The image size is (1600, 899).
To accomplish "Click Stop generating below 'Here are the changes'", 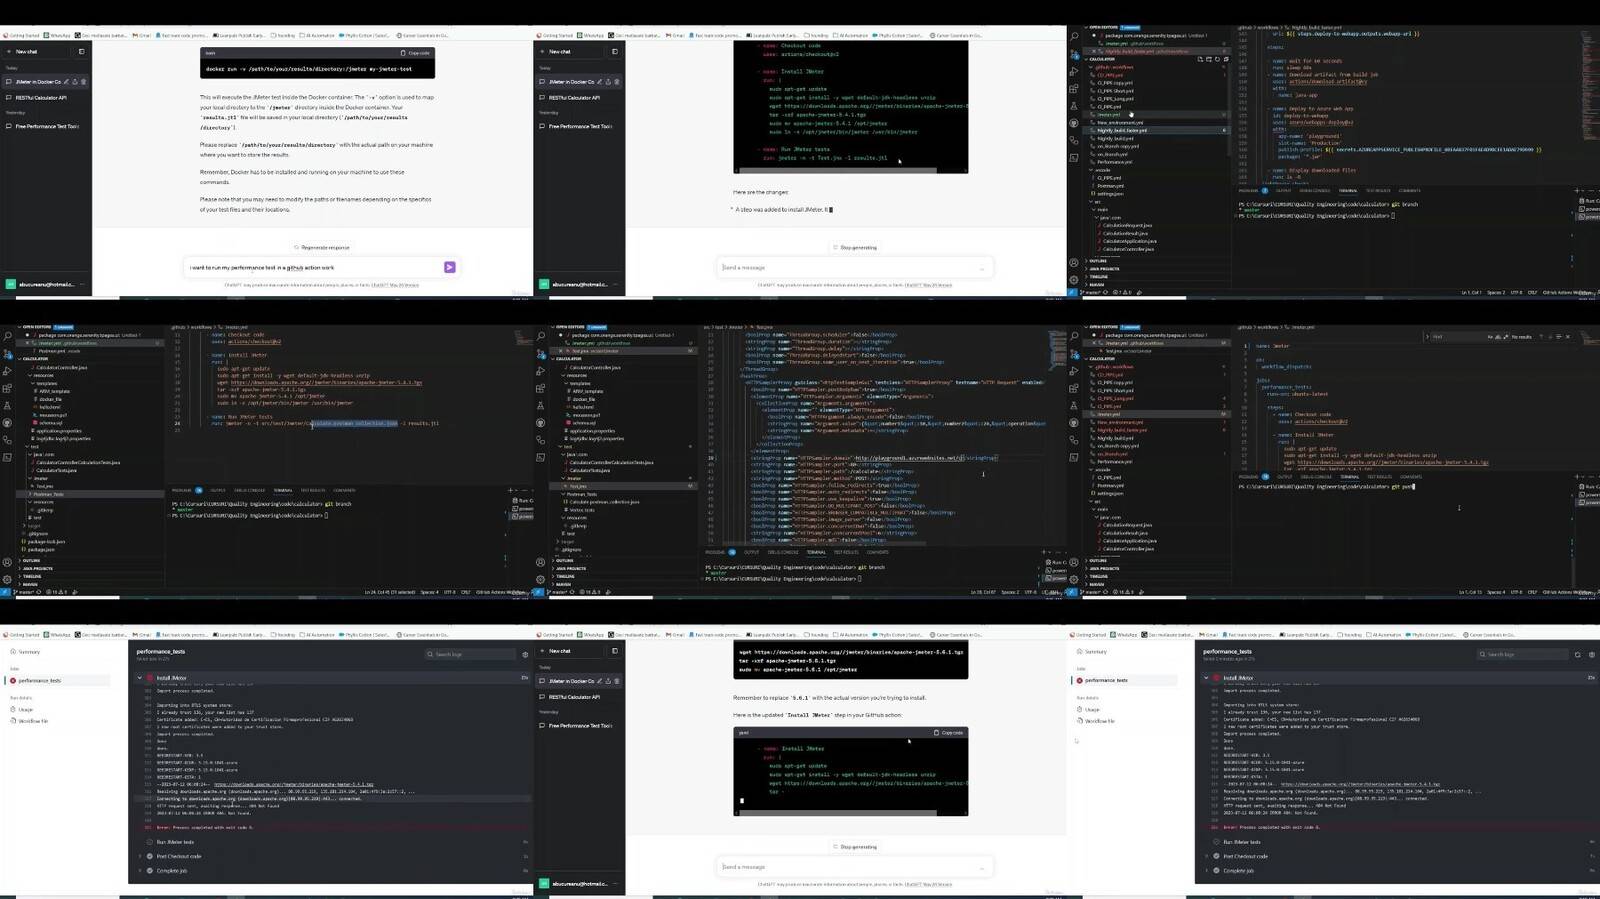I will click(855, 247).
